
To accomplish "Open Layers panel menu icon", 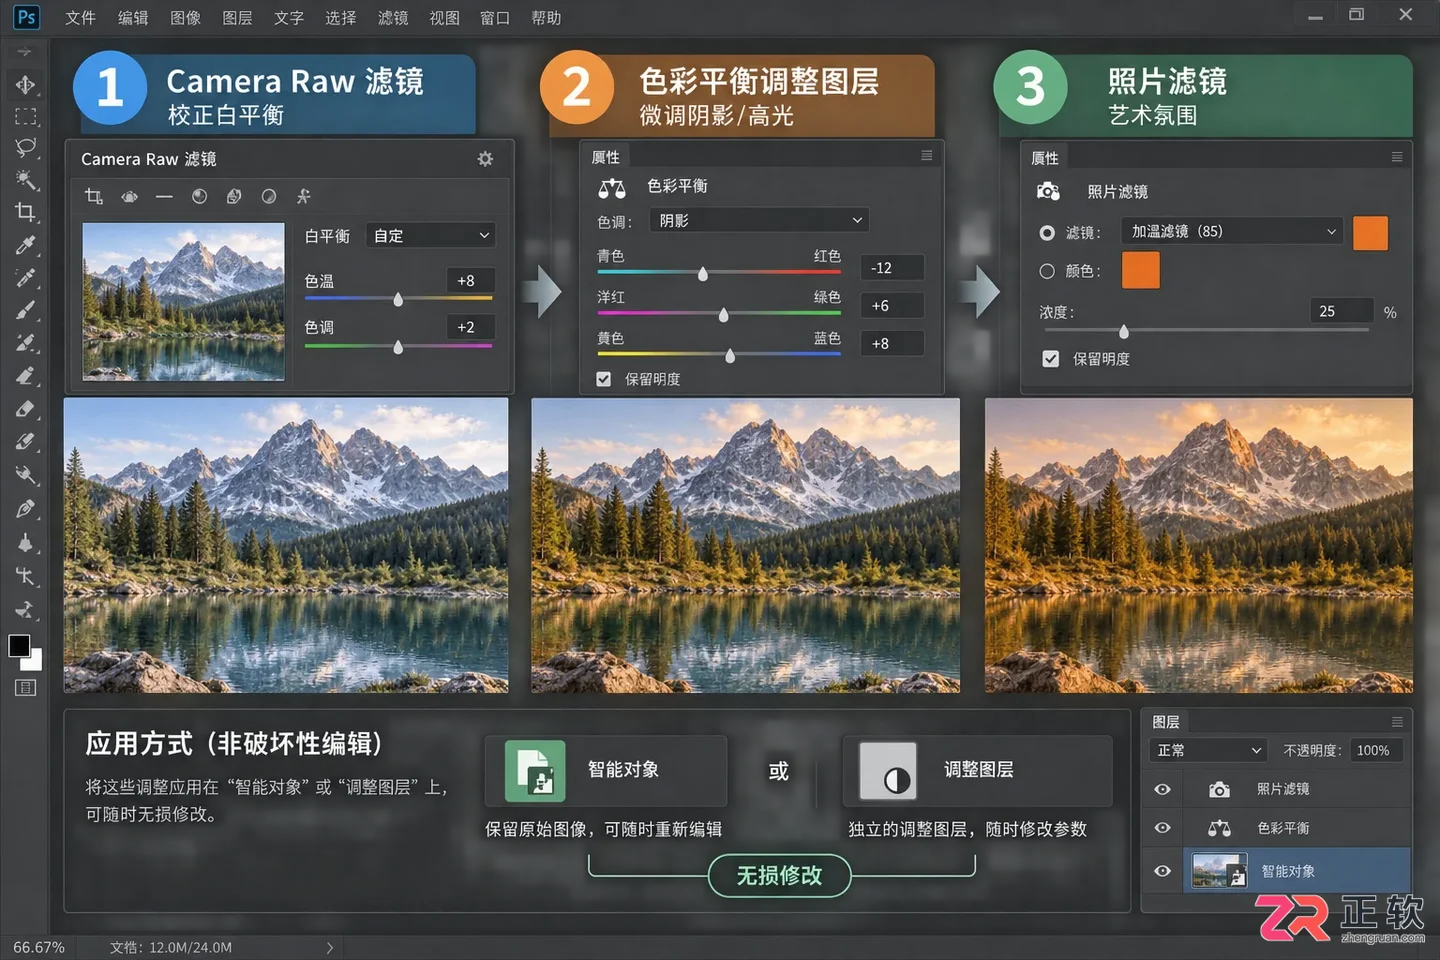I will [1397, 722].
